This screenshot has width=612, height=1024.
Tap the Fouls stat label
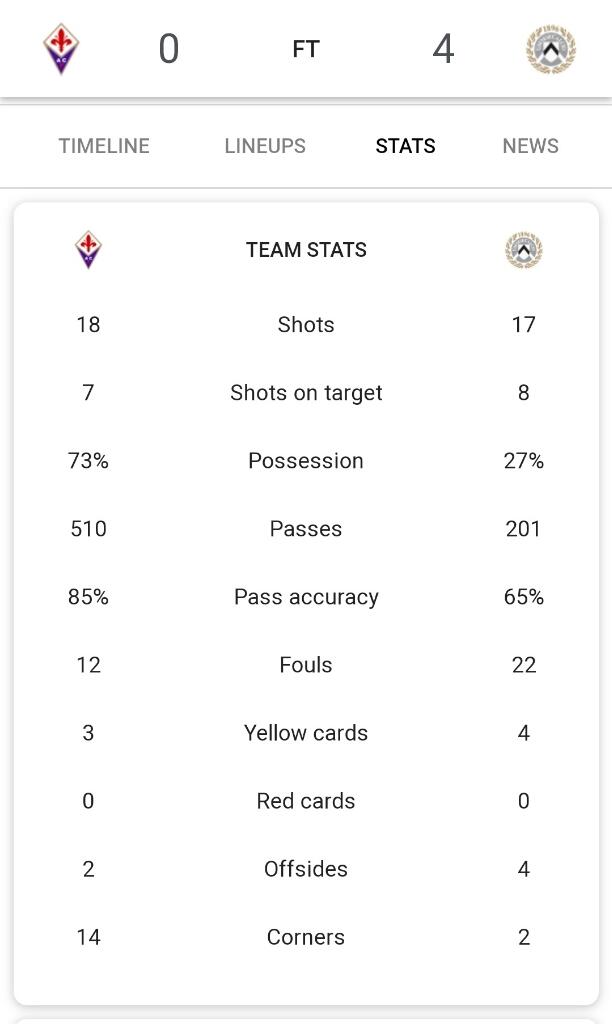click(x=306, y=665)
